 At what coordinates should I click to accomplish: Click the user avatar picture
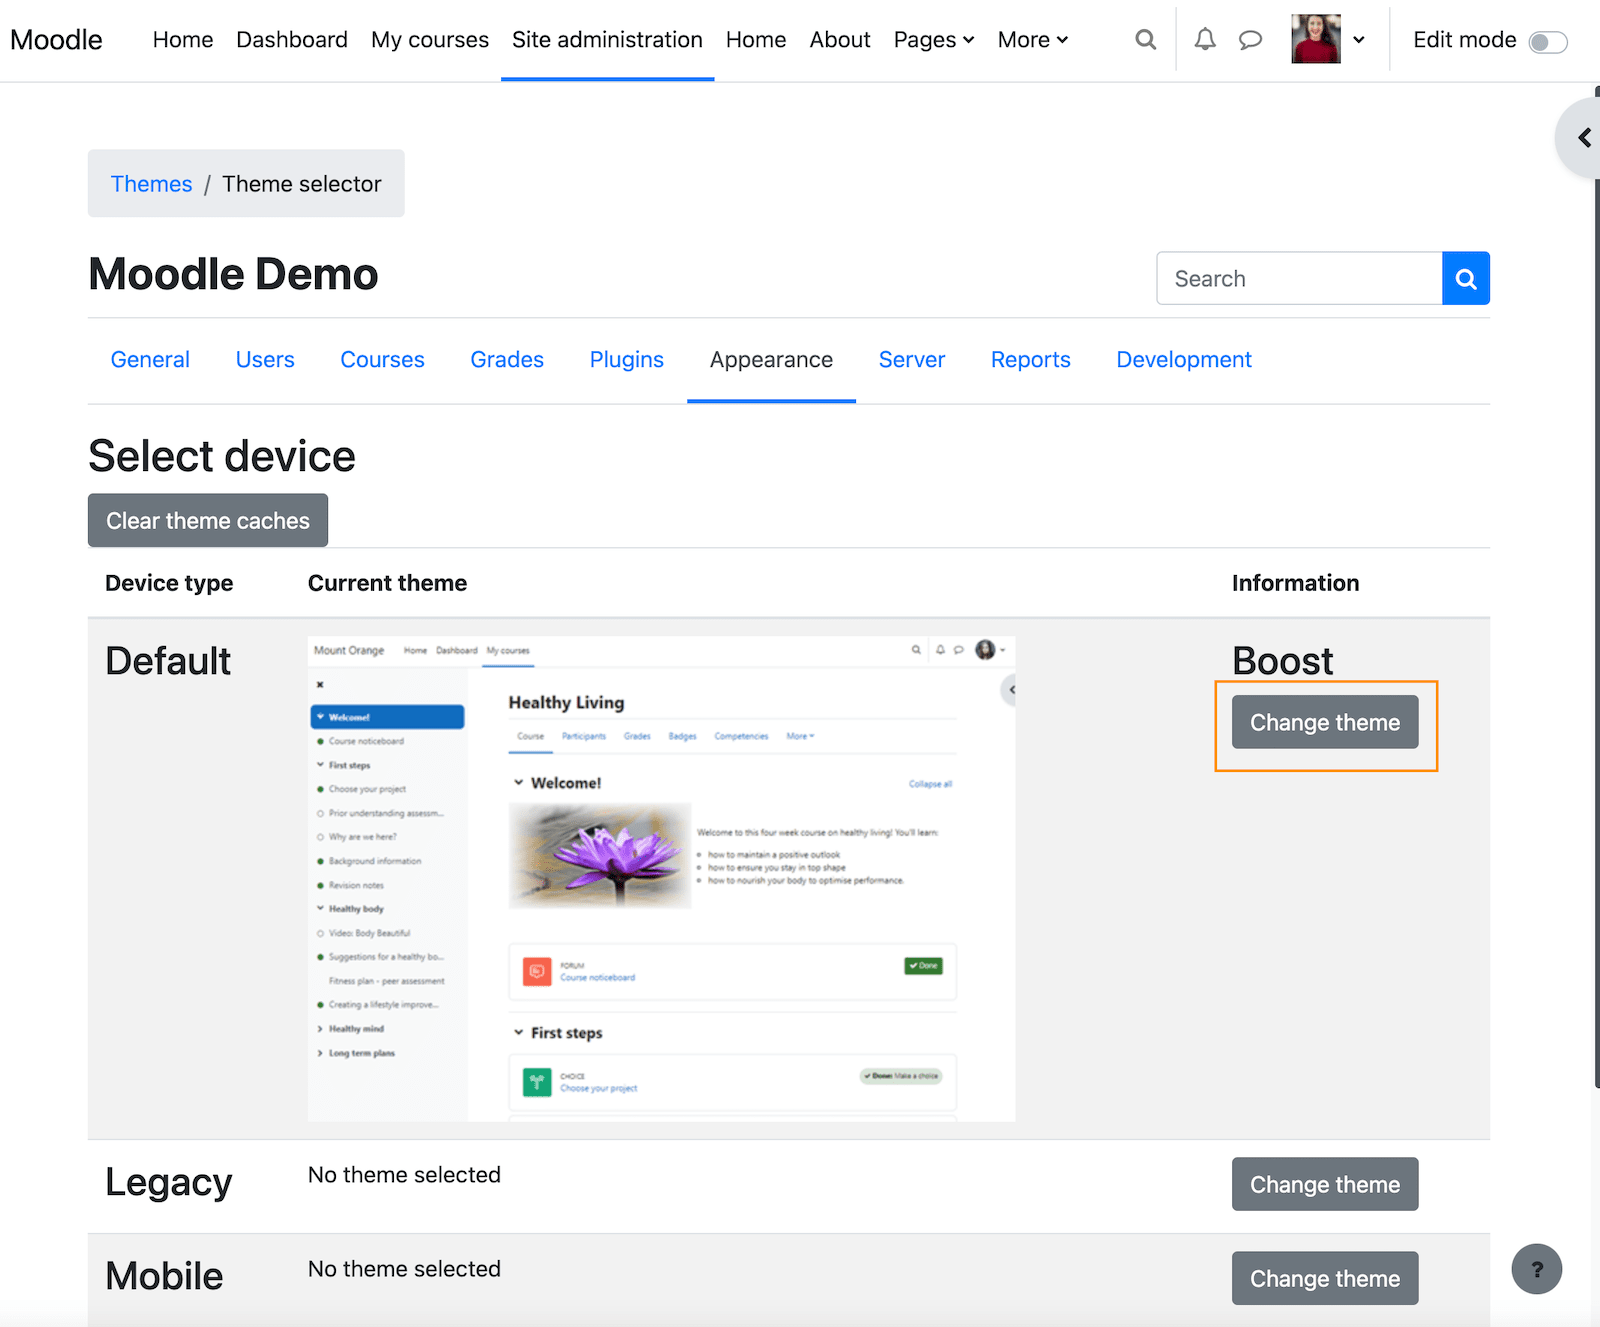[1316, 40]
